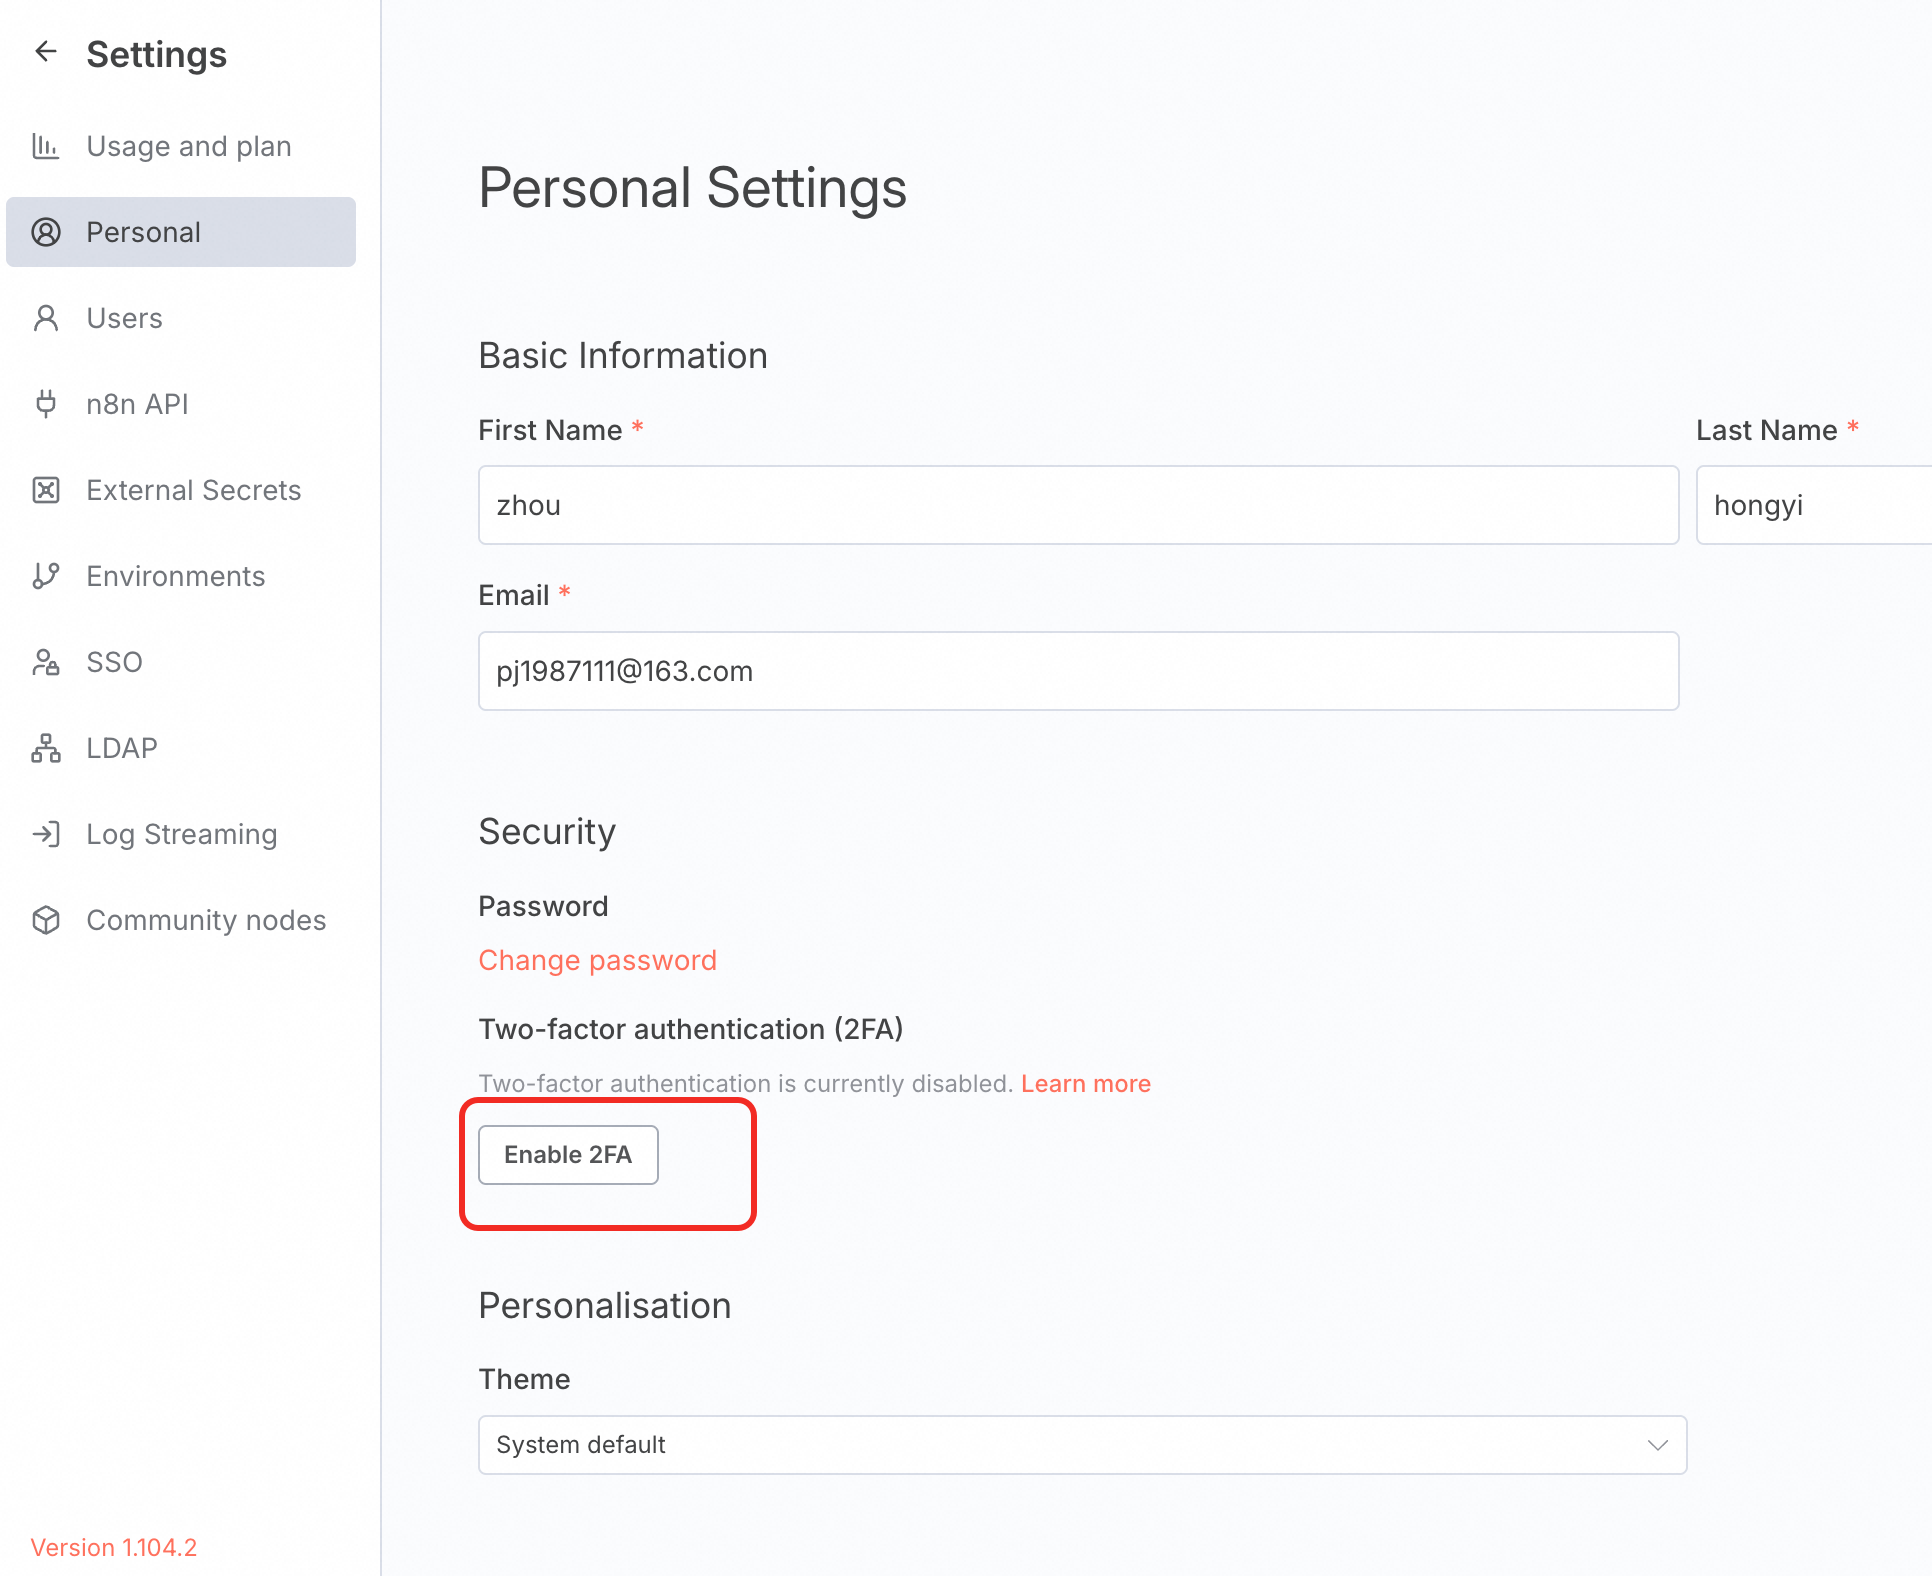
Task: Open the 2FA Learn more link
Action: tap(1085, 1084)
